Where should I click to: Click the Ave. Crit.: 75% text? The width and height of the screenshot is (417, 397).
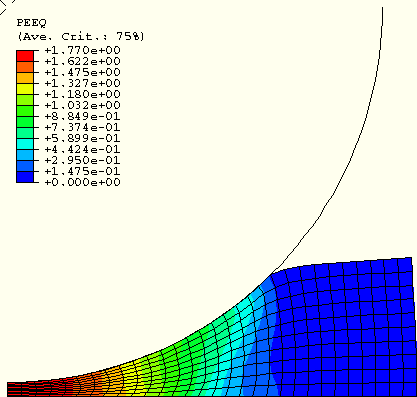pyautogui.click(x=81, y=36)
